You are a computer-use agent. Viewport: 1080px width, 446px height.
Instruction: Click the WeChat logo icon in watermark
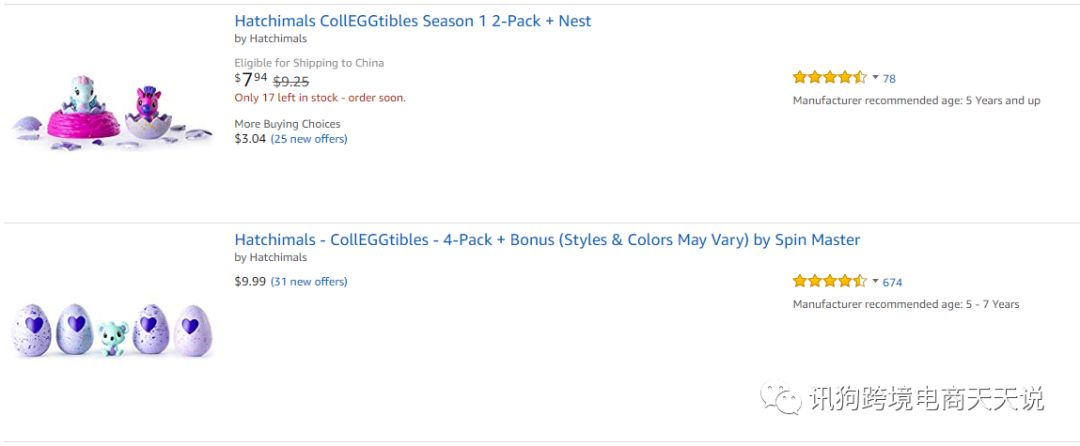(781, 399)
